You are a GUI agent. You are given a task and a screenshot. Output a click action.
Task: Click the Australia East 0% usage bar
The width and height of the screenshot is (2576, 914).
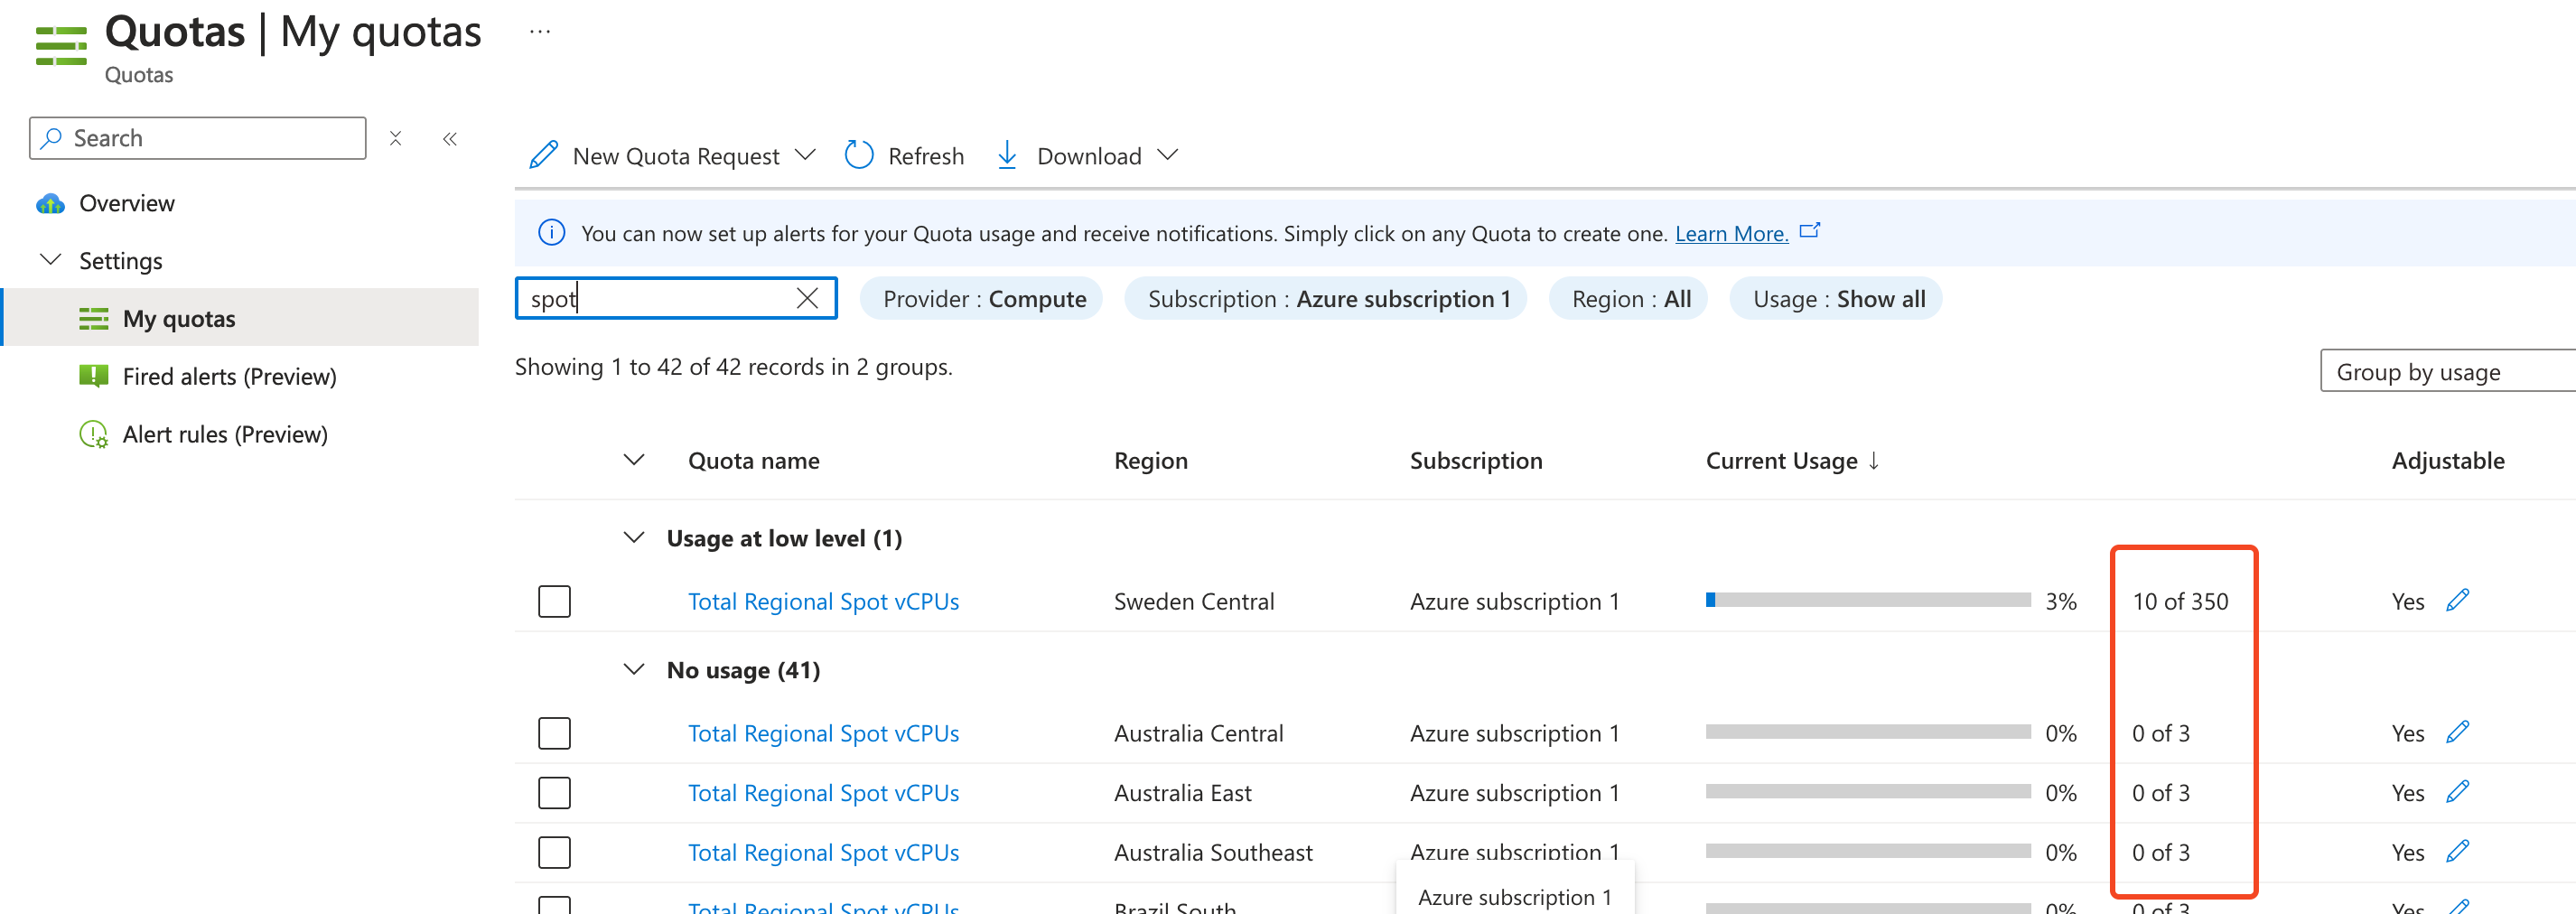[1868, 791]
